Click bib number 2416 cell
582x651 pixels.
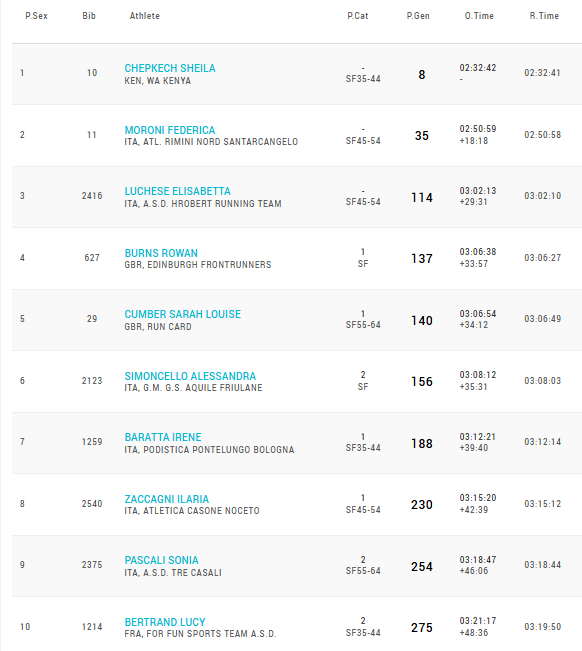point(92,196)
